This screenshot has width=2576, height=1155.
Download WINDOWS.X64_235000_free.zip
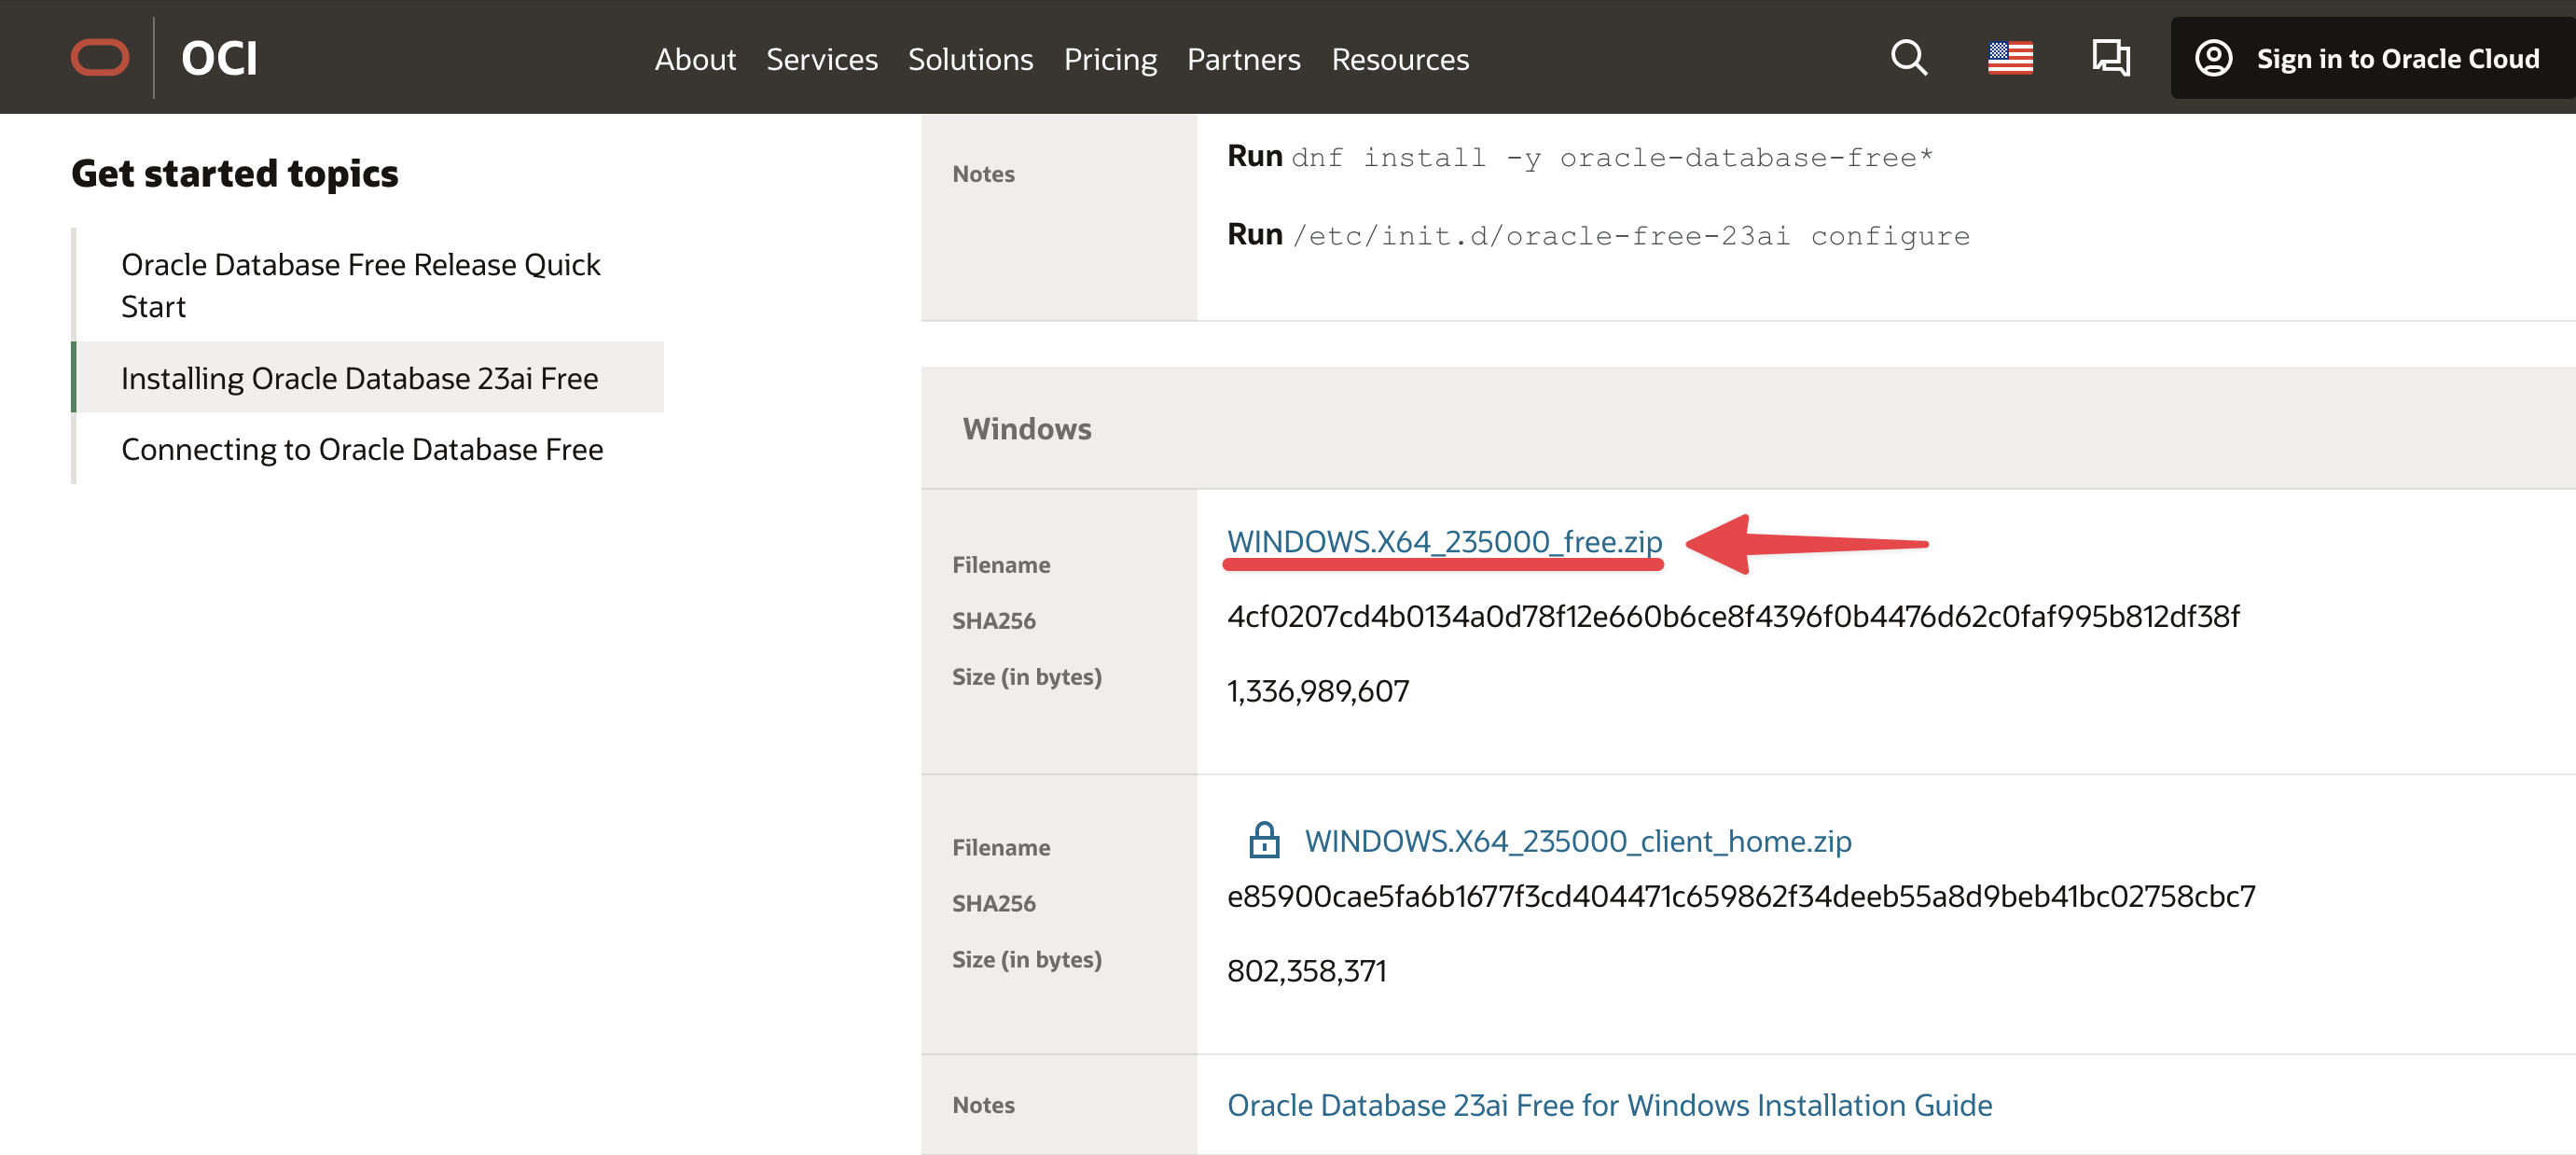1444,541
